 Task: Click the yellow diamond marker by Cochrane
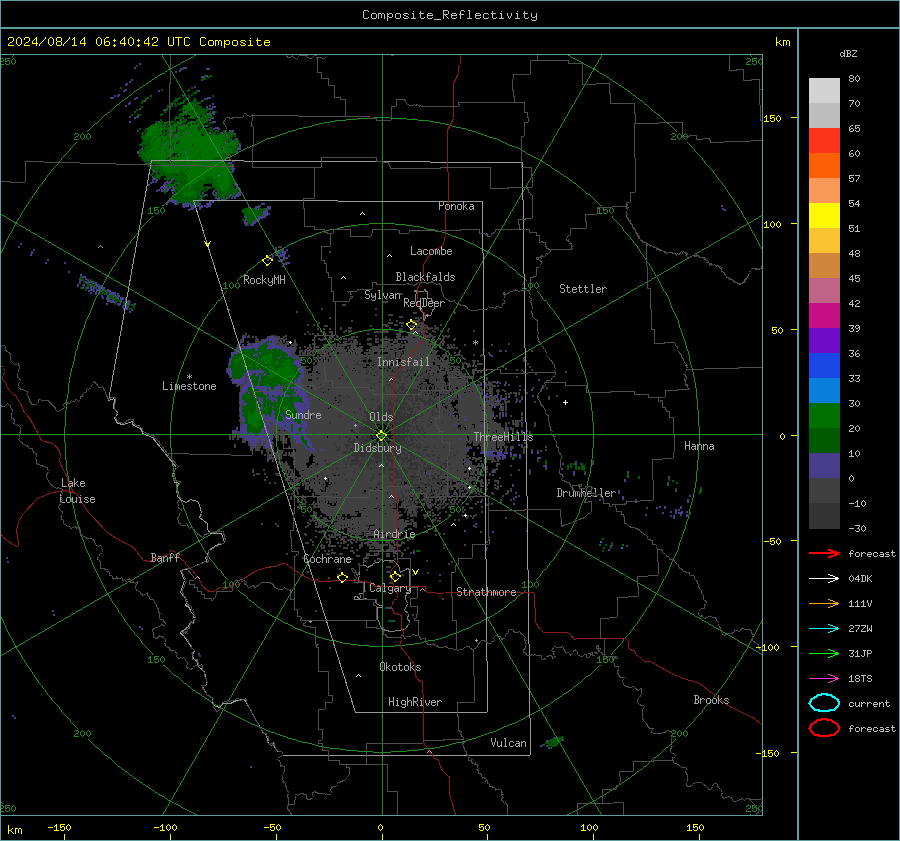pos(343,577)
